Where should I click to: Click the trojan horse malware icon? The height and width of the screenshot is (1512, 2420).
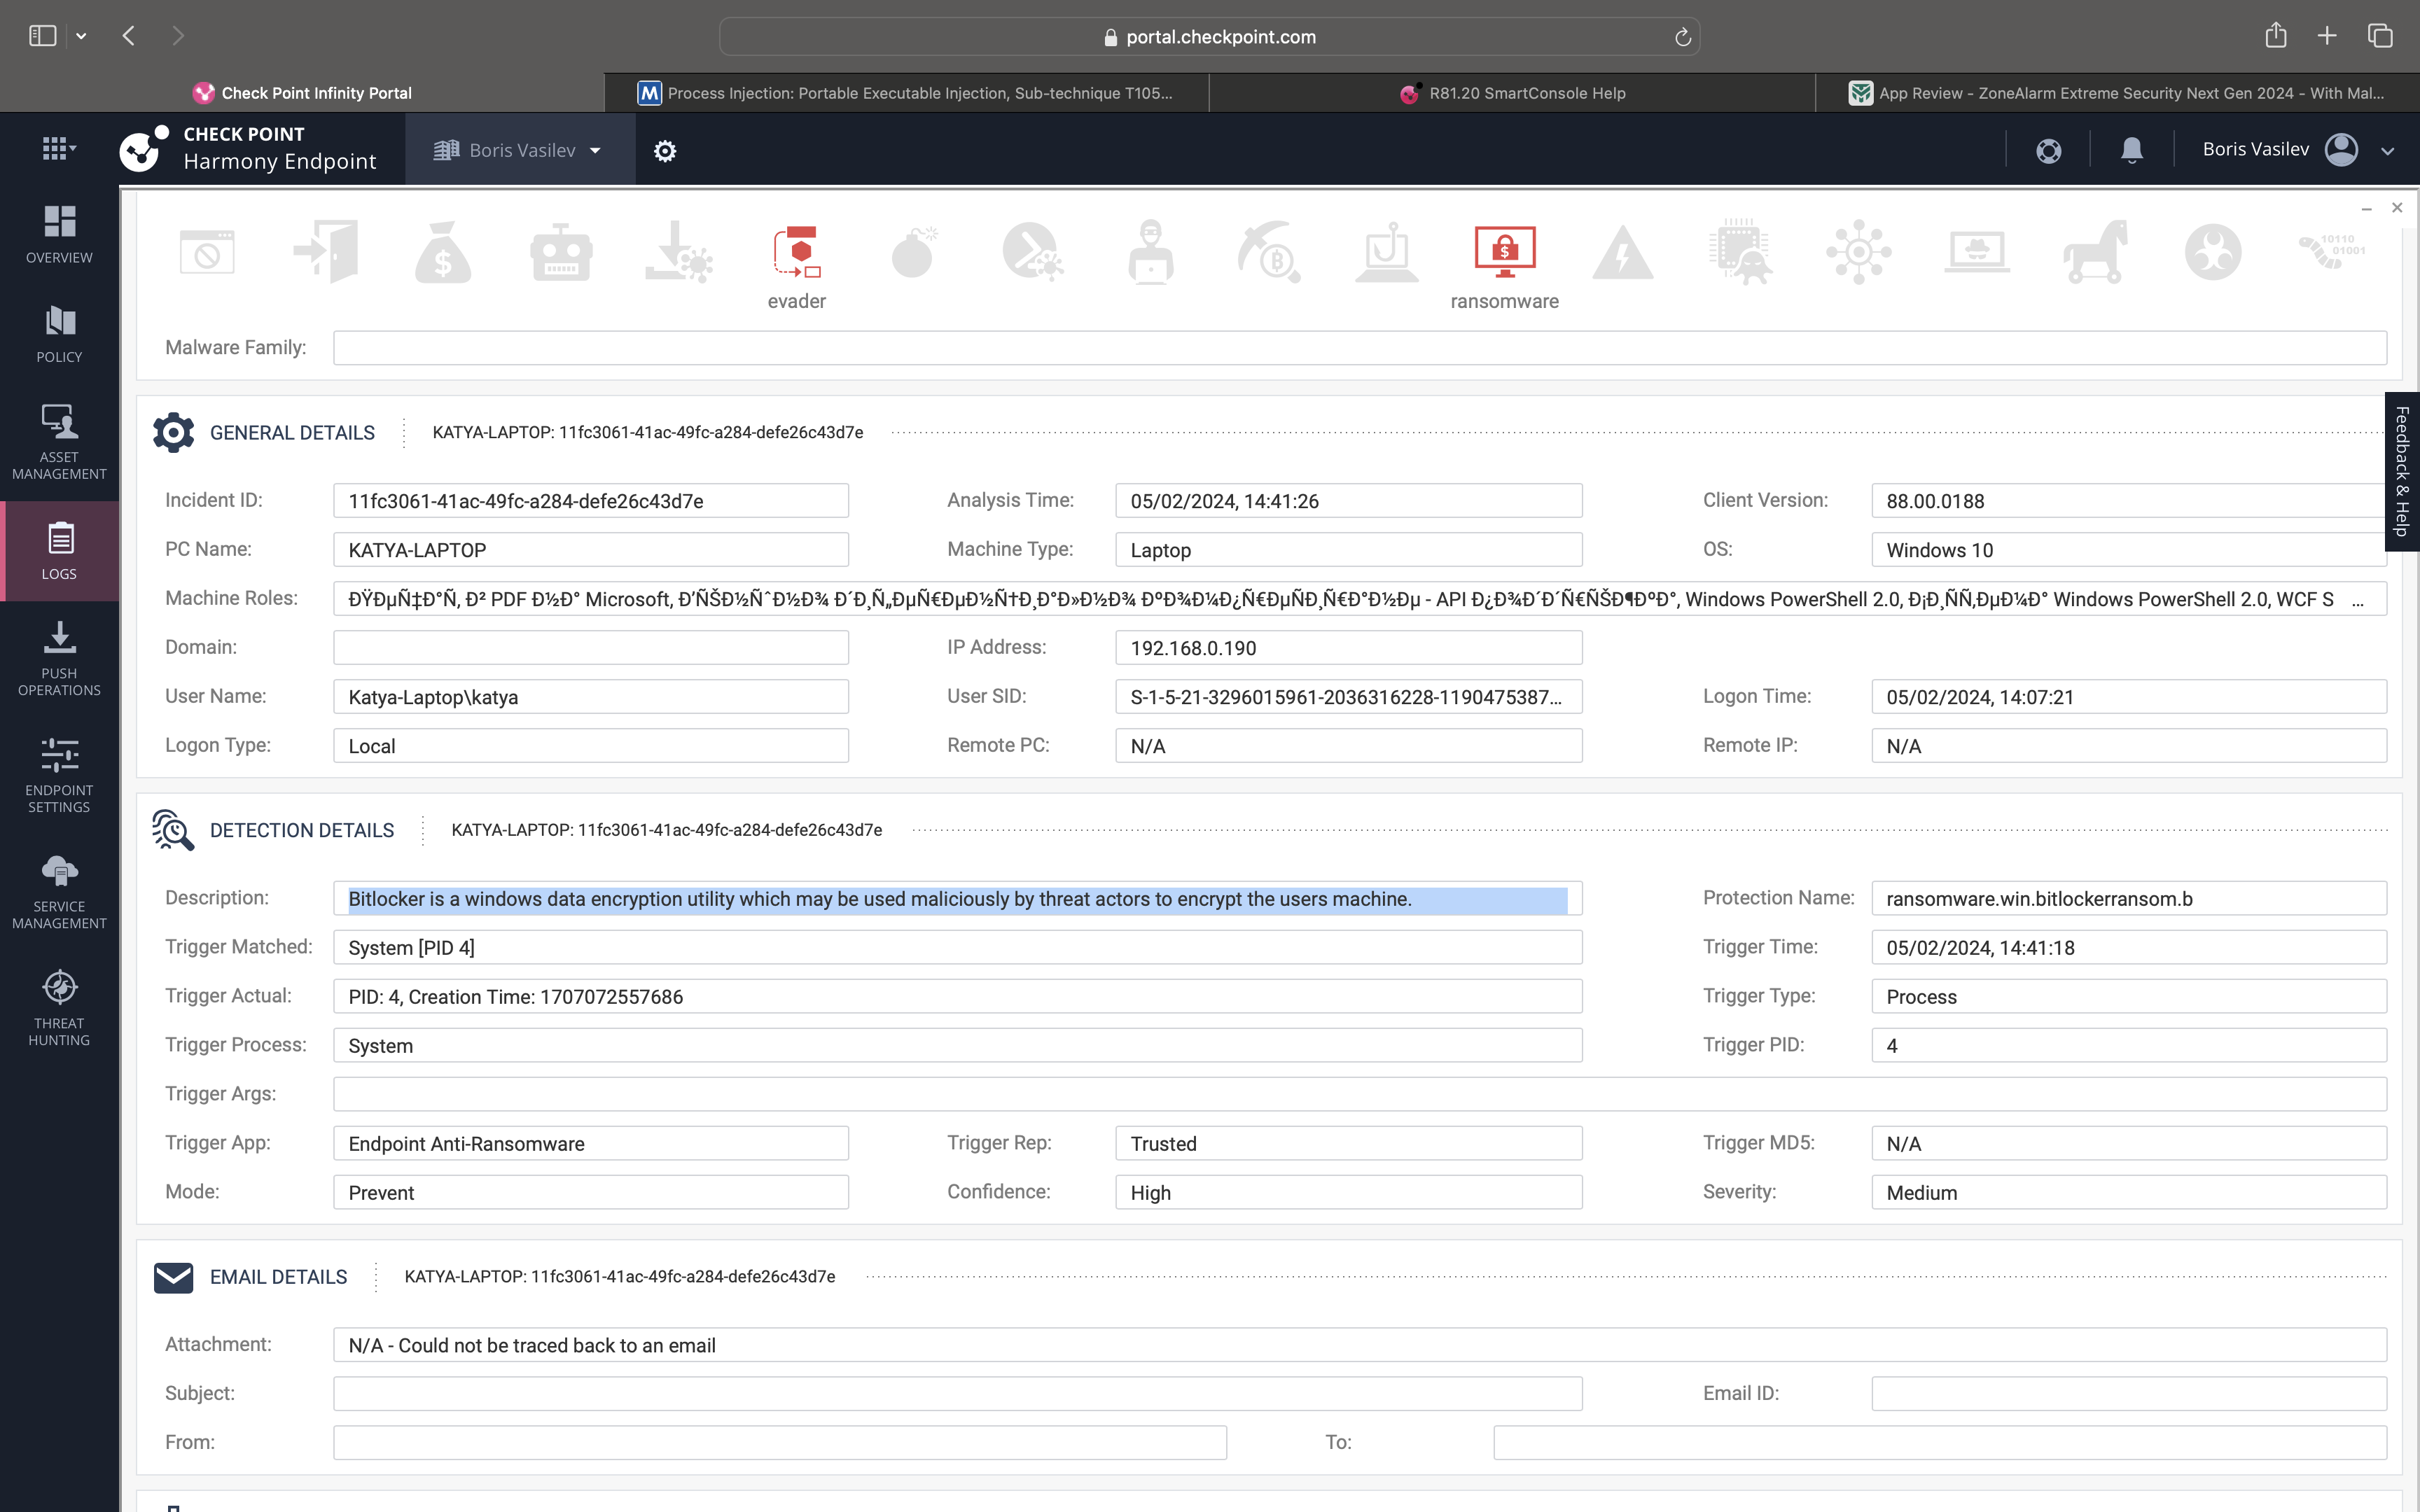[x=2095, y=252]
